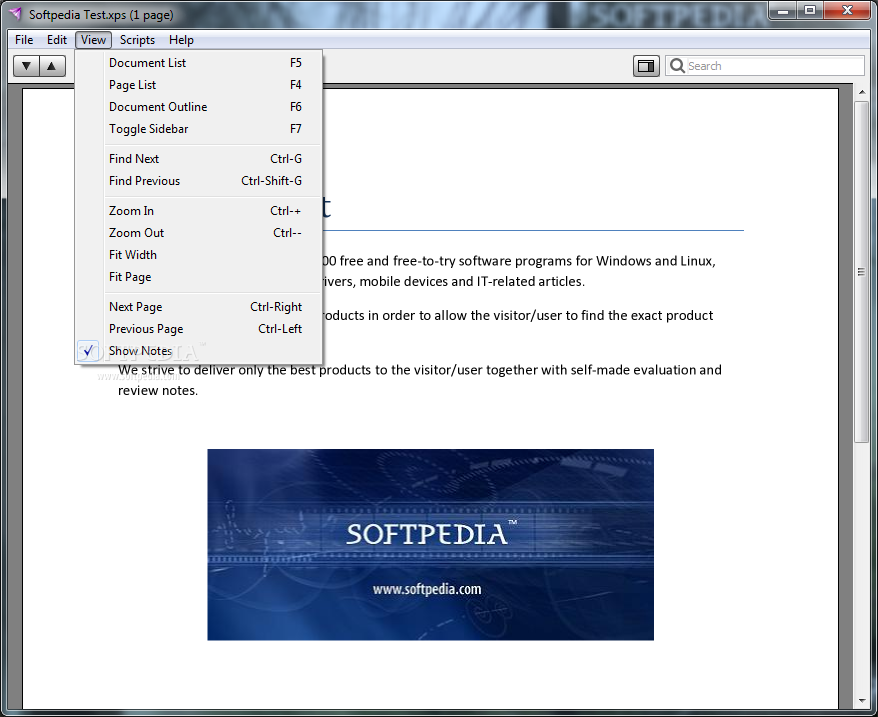Click the vertical scrollbar thumb

click(861, 272)
